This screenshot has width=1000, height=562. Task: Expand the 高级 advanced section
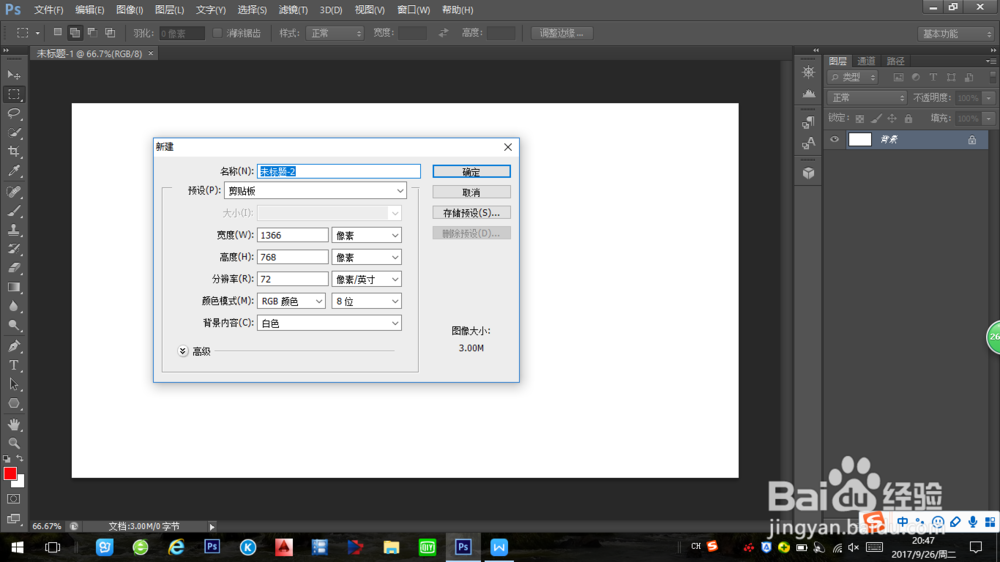click(x=182, y=351)
